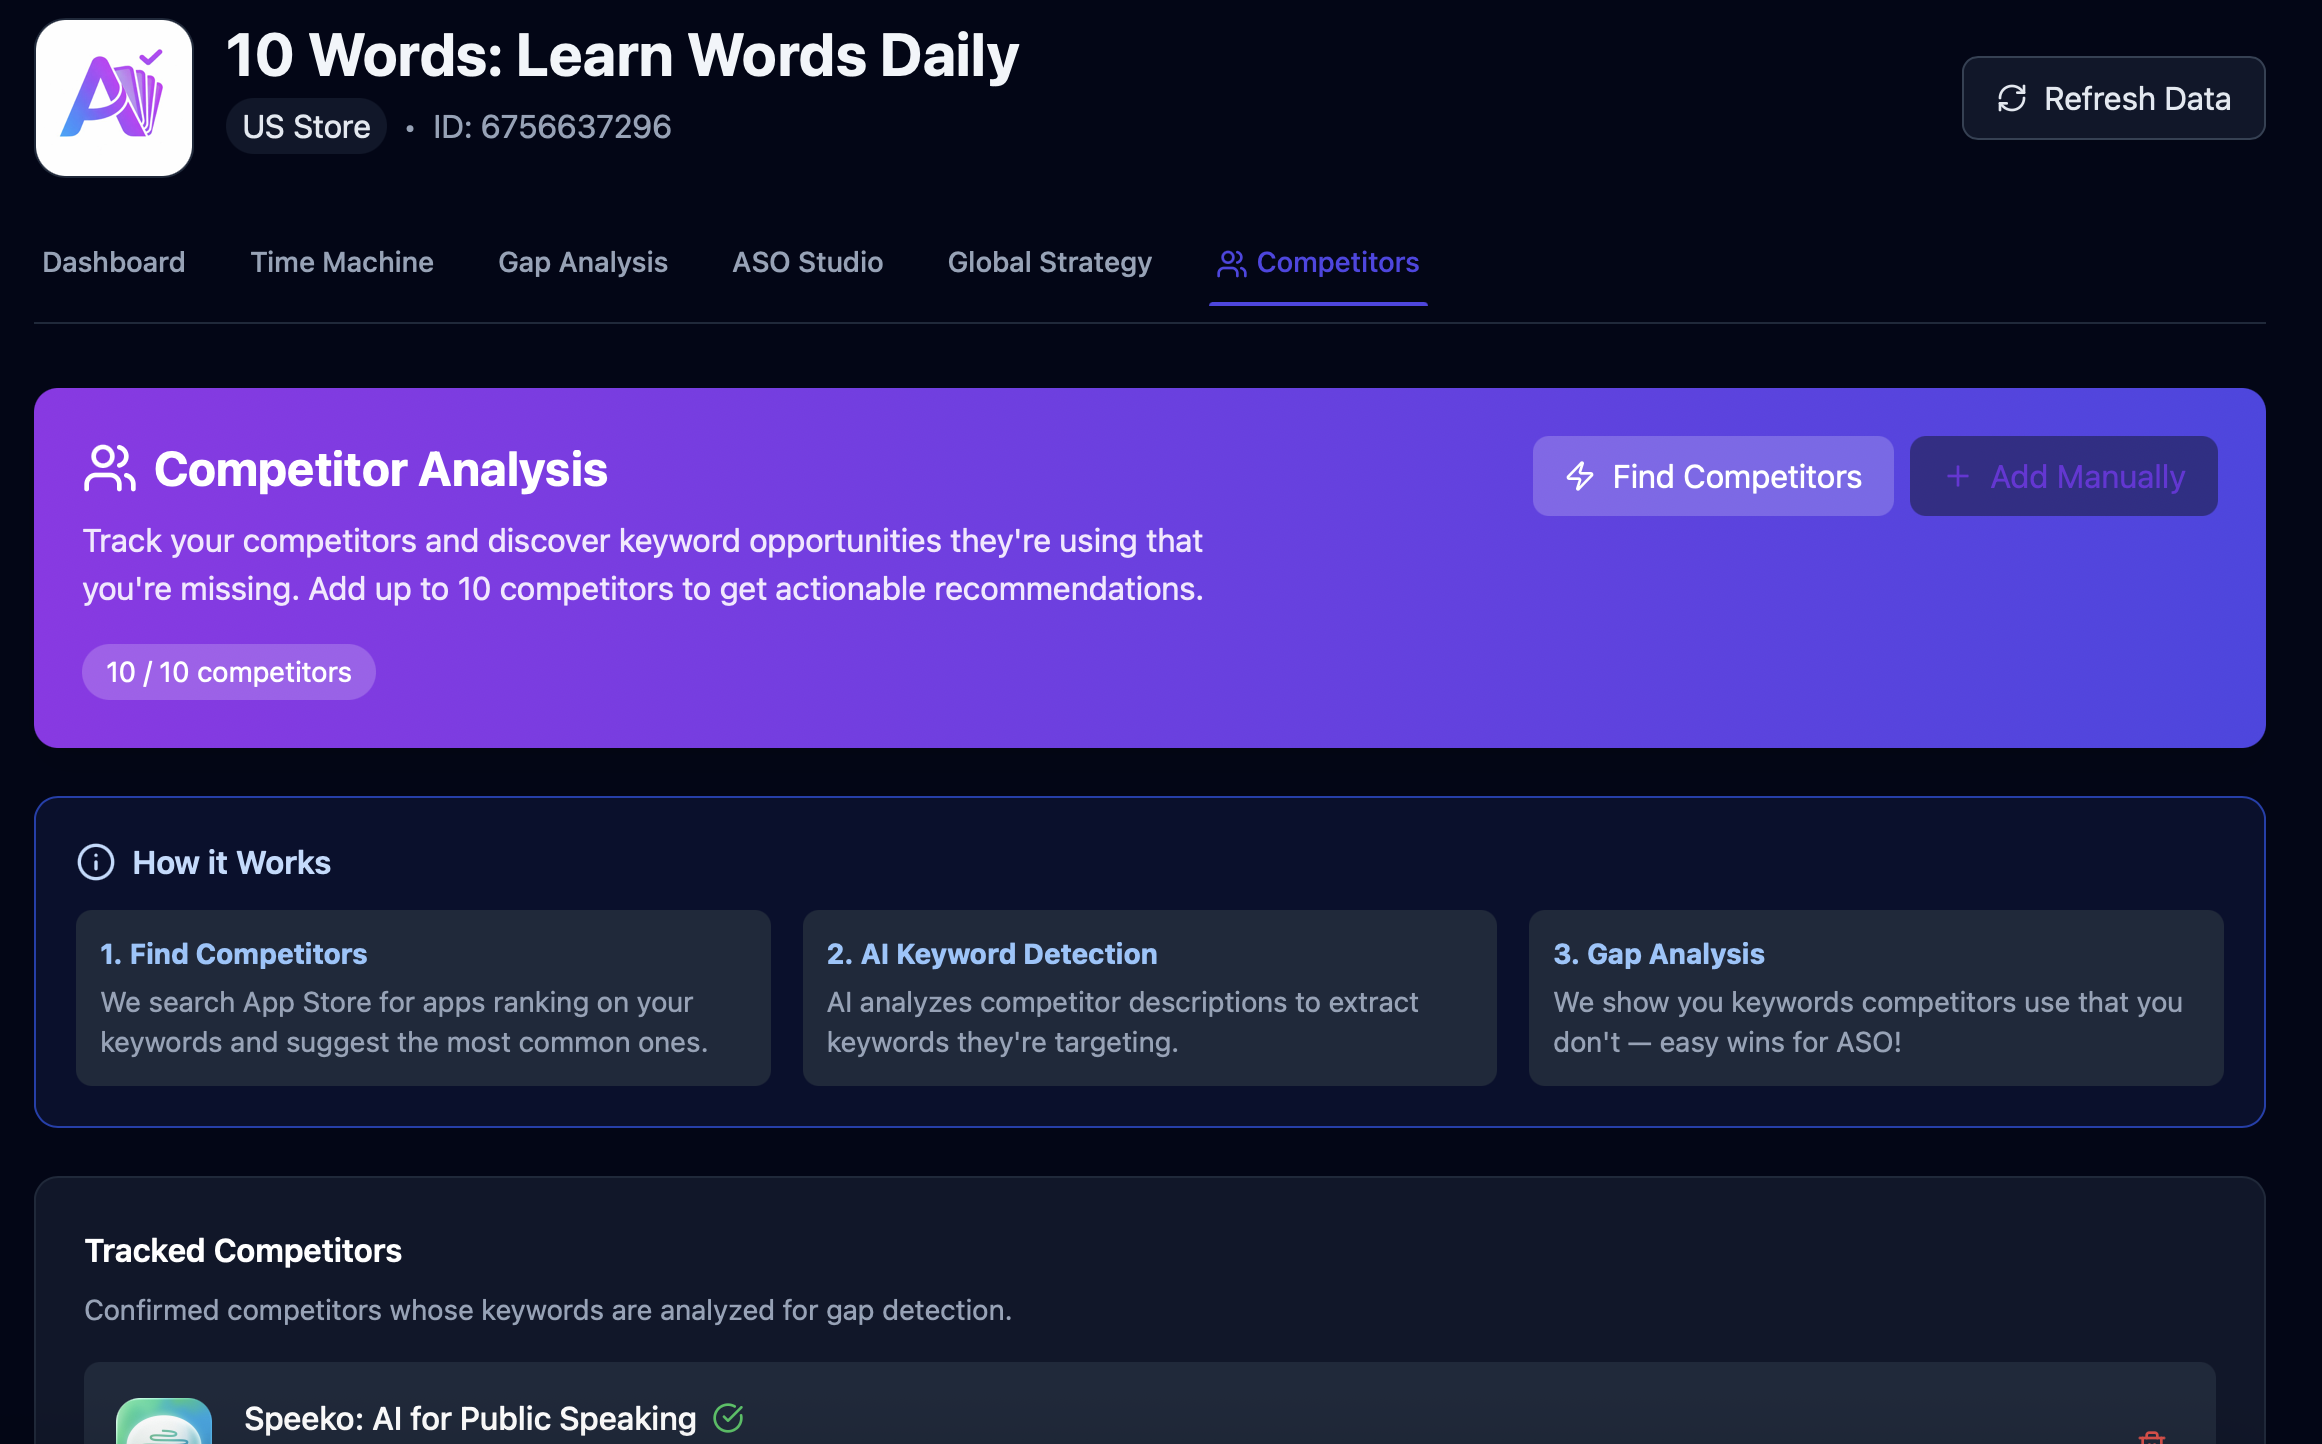The image size is (2322, 1444).
Task: Open the Dashboard tab
Action: pyautogui.click(x=114, y=262)
